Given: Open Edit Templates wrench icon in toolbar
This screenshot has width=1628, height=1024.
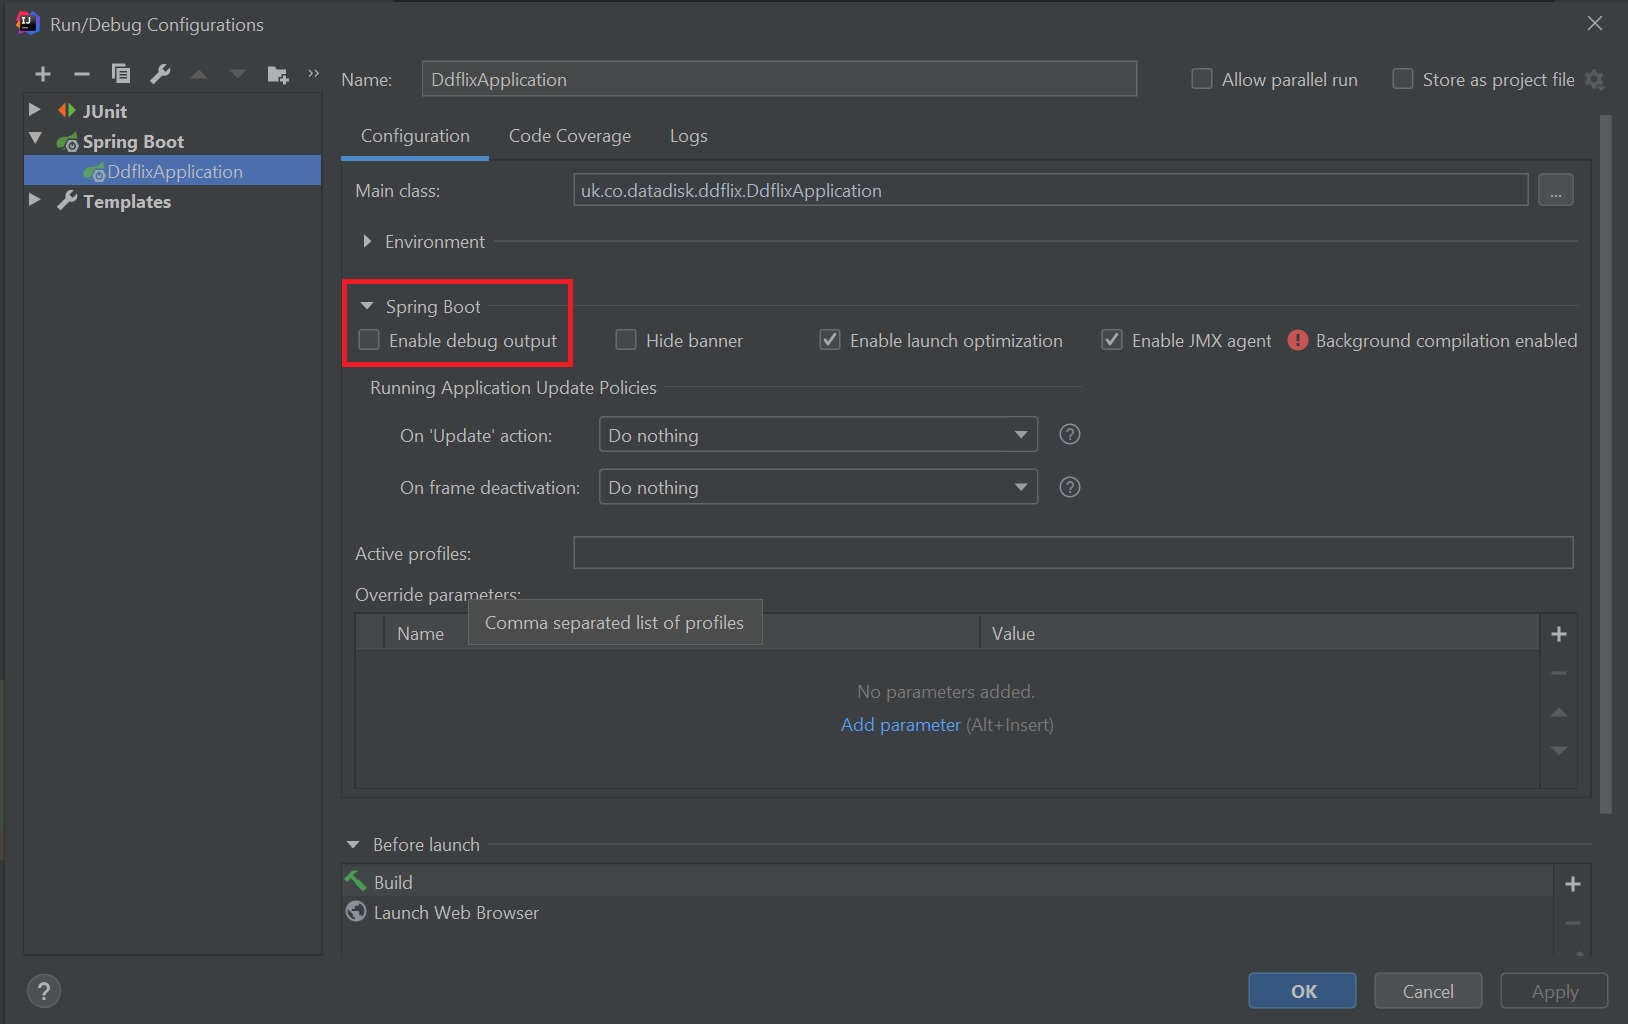Looking at the screenshot, I should tap(160, 74).
